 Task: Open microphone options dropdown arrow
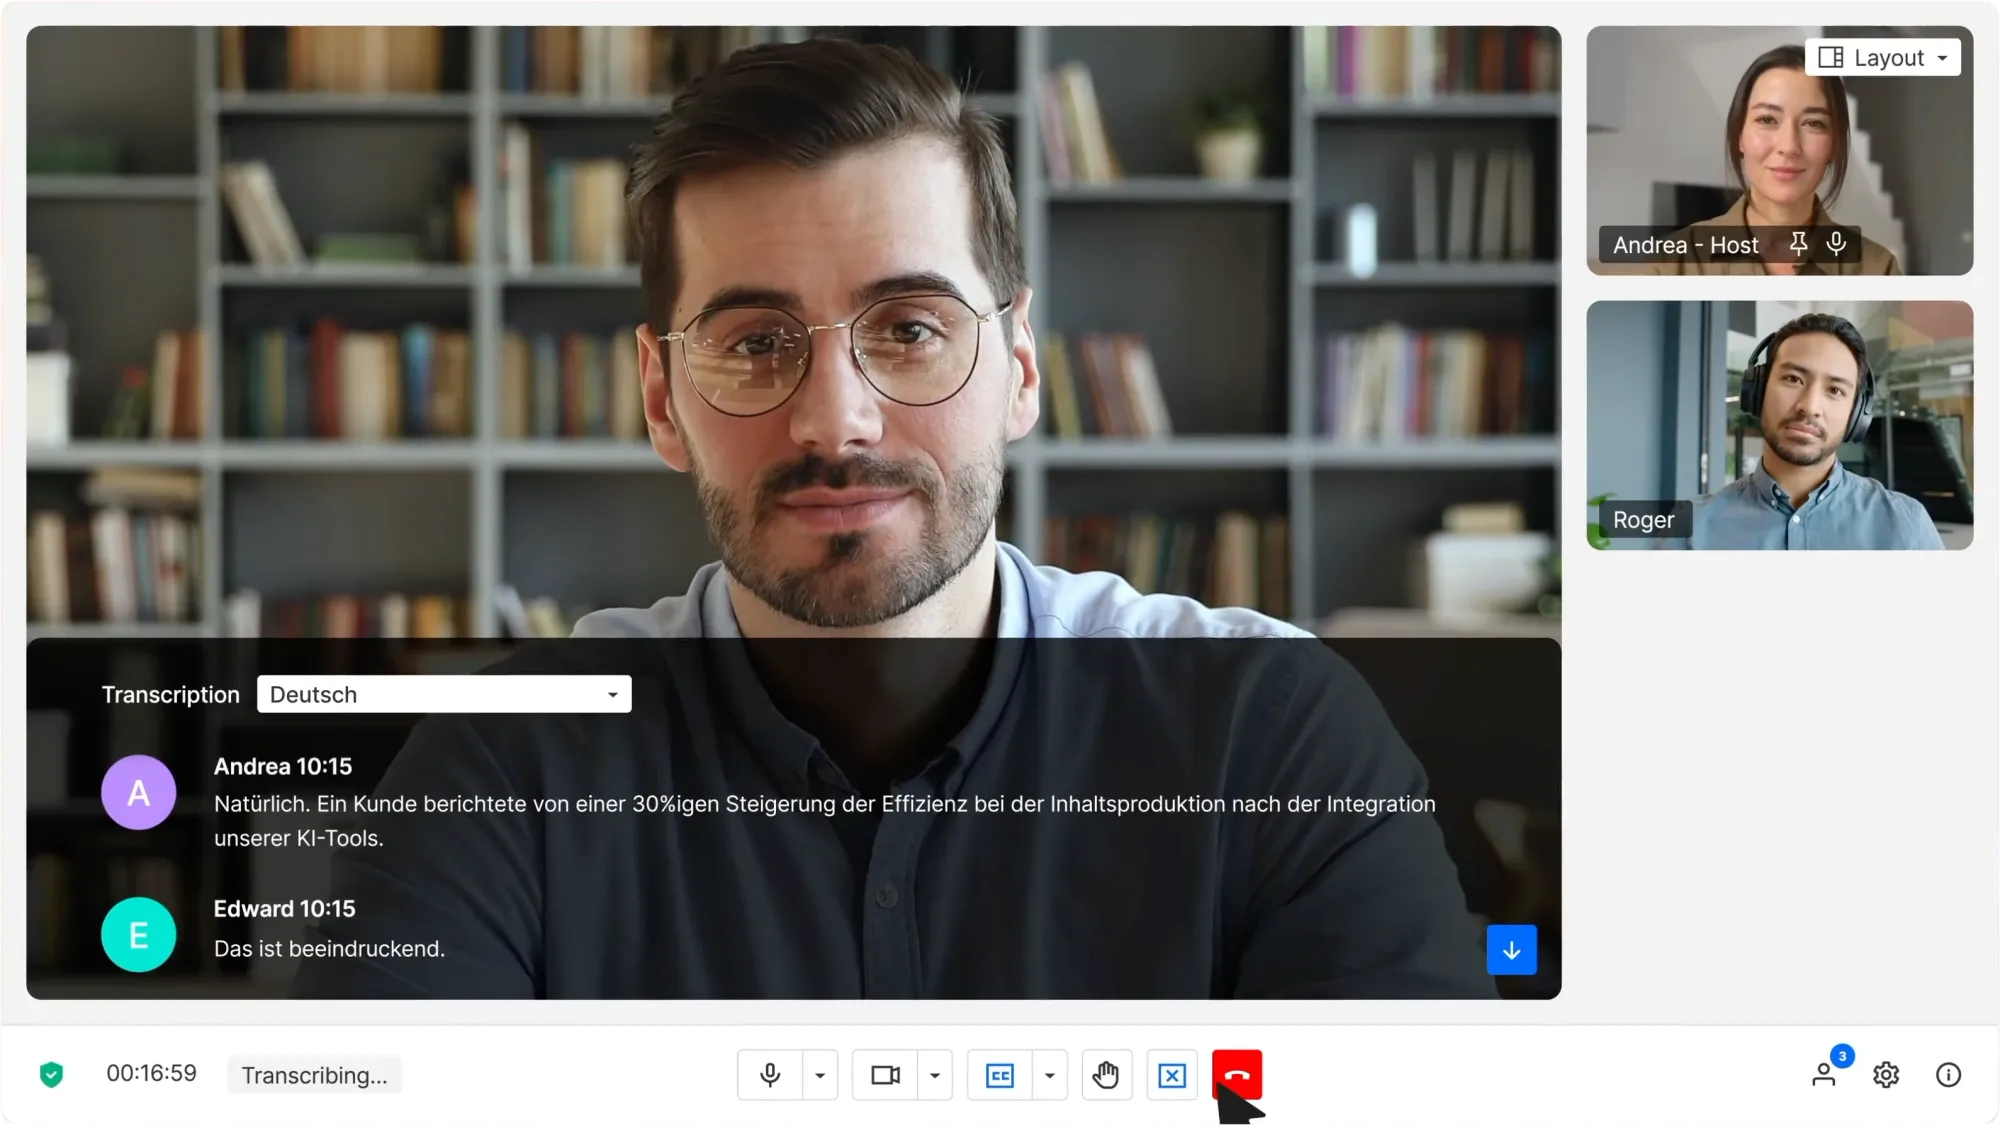click(820, 1075)
